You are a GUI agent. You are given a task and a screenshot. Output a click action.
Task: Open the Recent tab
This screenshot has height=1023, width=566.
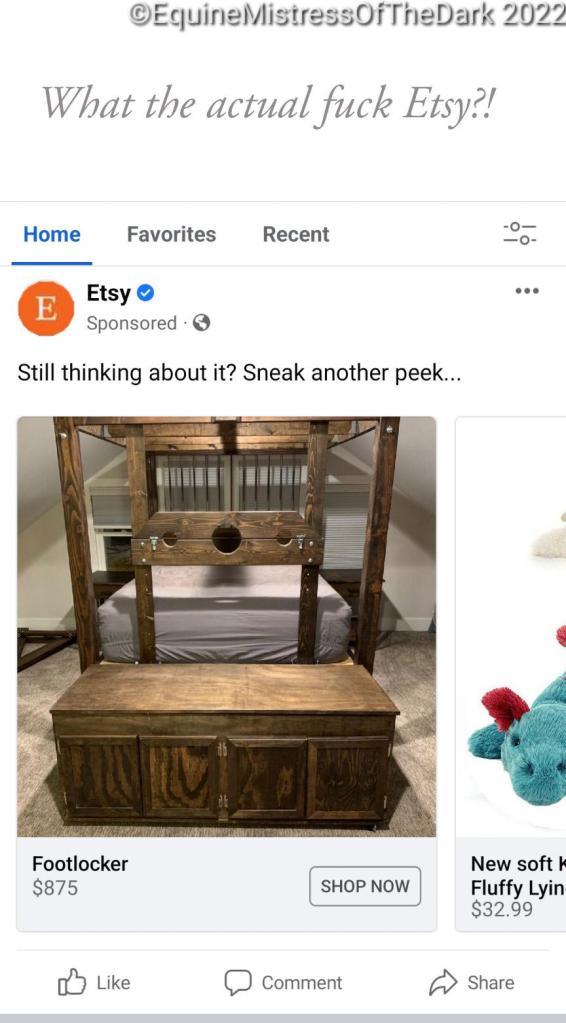tap(296, 234)
